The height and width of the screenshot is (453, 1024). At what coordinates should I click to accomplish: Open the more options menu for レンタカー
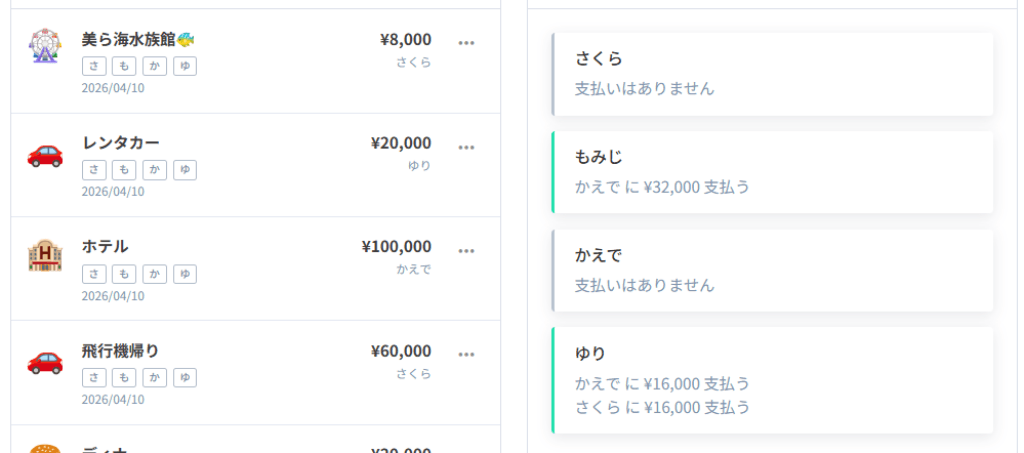point(466,147)
